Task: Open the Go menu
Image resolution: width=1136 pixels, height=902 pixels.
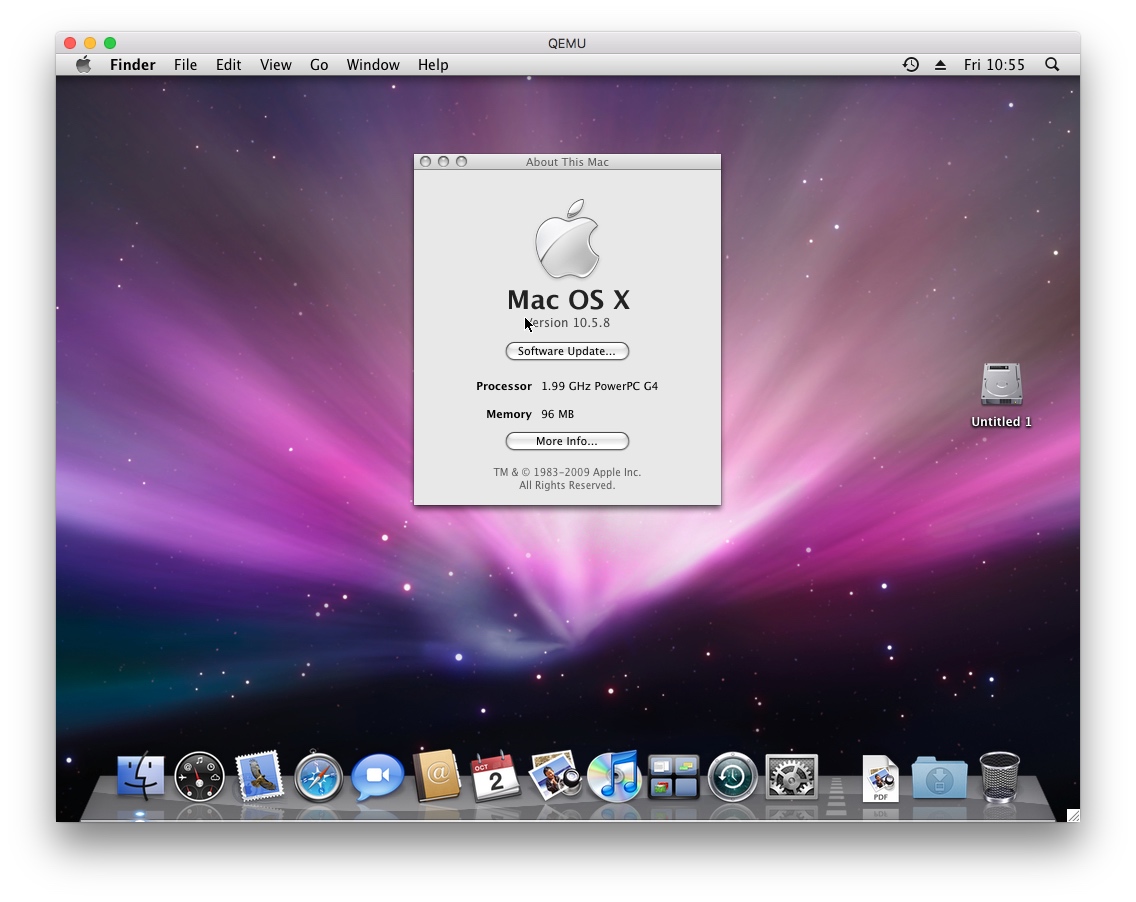Action: (x=319, y=65)
